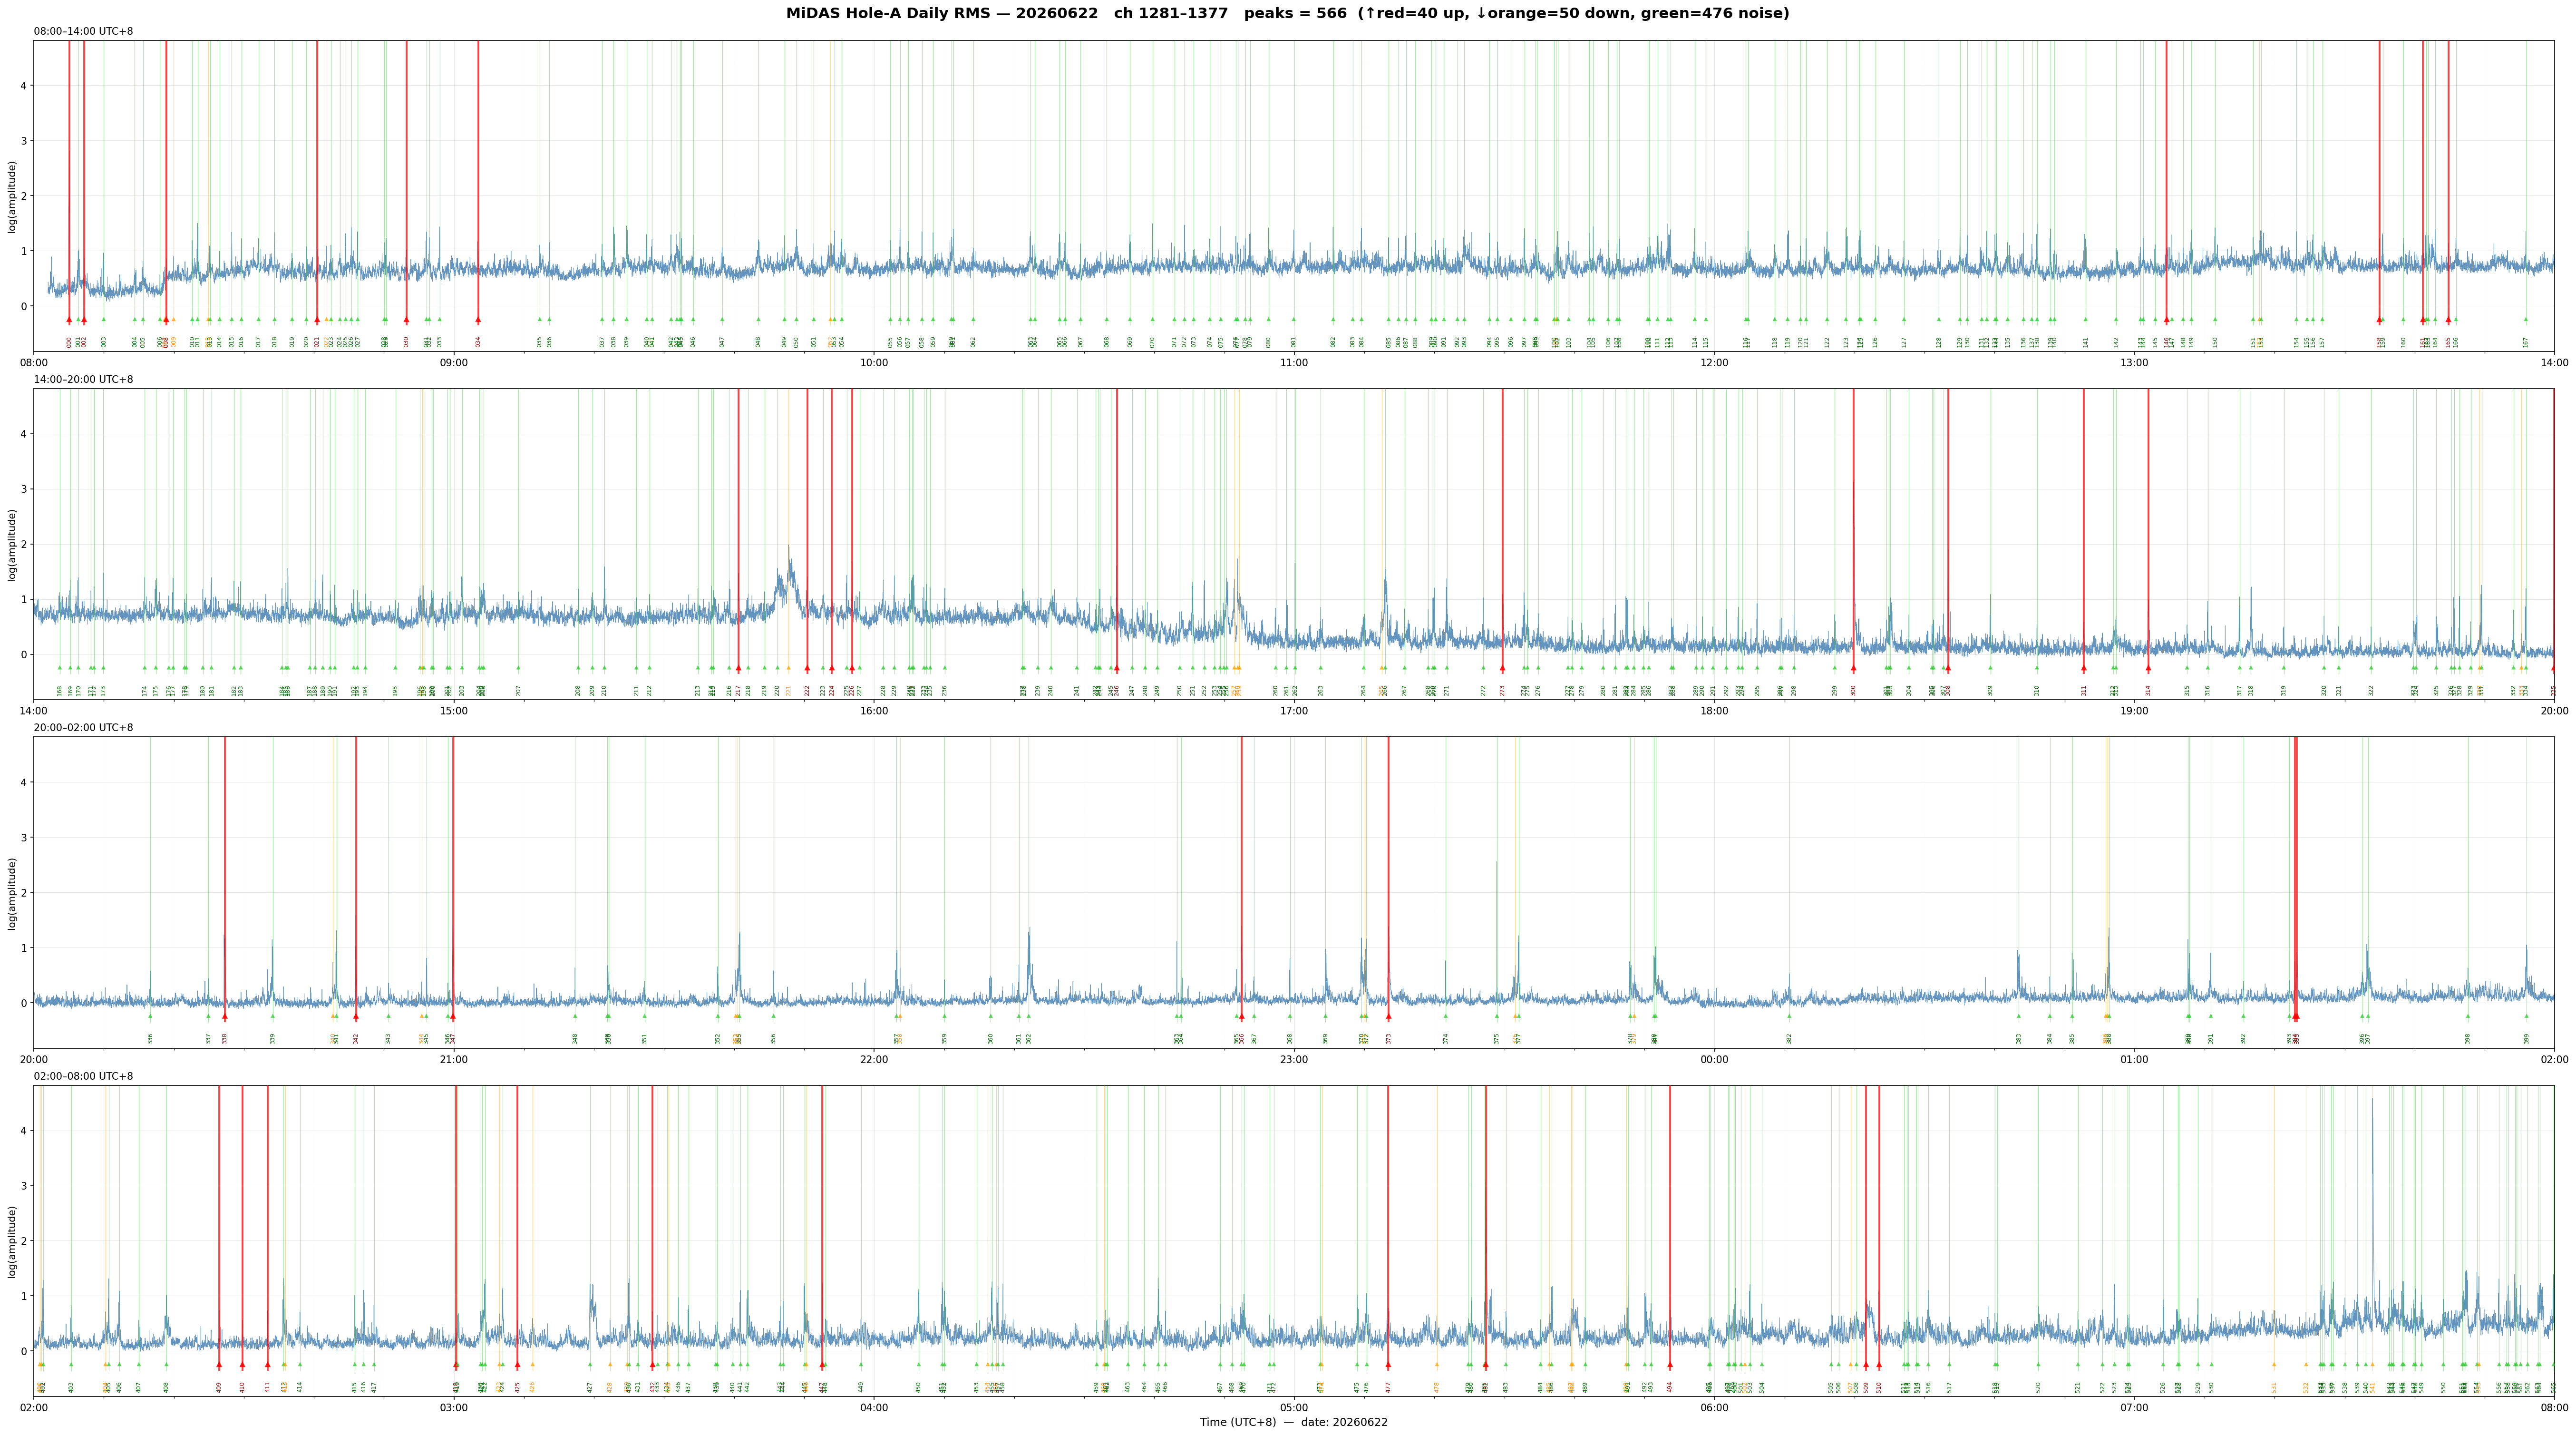Click red peak label 300
Viewport: 2576px width, 1435px height.
[x=1853, y=690]
